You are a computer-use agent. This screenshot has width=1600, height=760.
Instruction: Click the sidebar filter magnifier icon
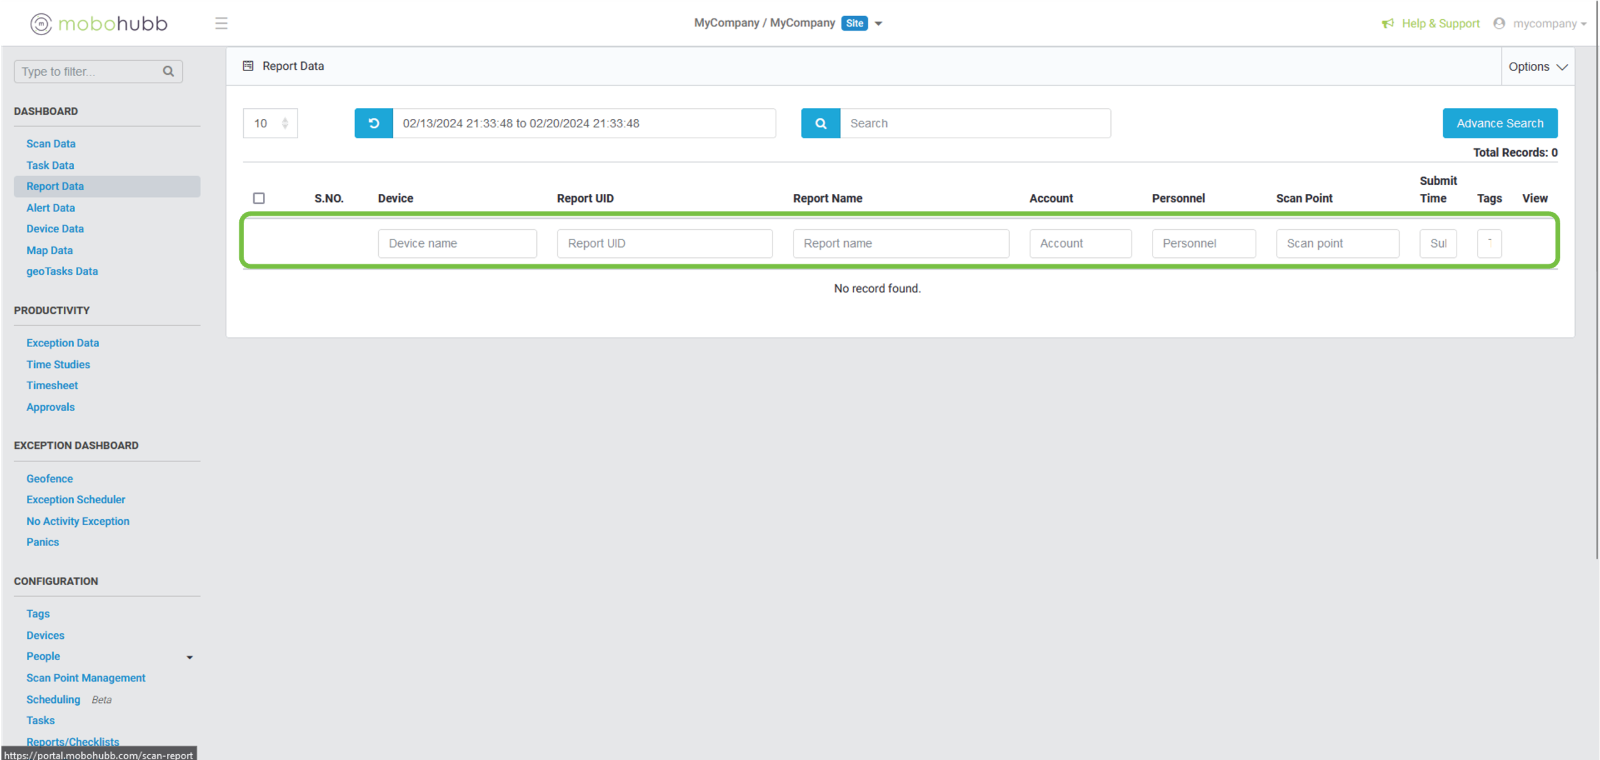click(x=168, y=71)
